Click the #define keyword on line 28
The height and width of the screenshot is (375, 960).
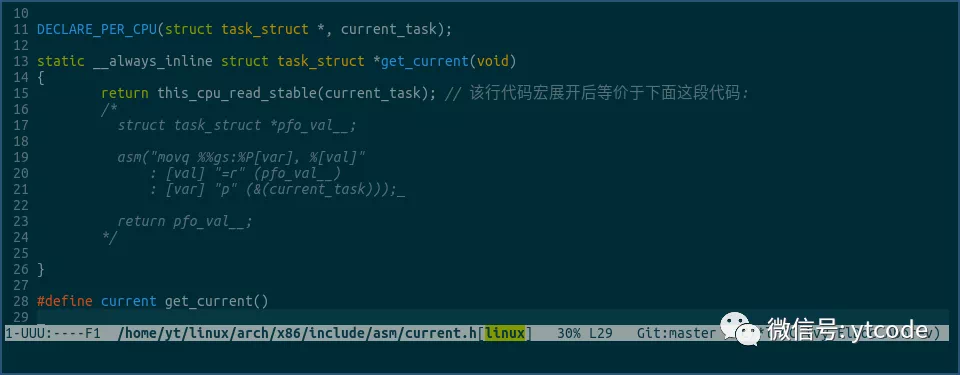[64, 301]
